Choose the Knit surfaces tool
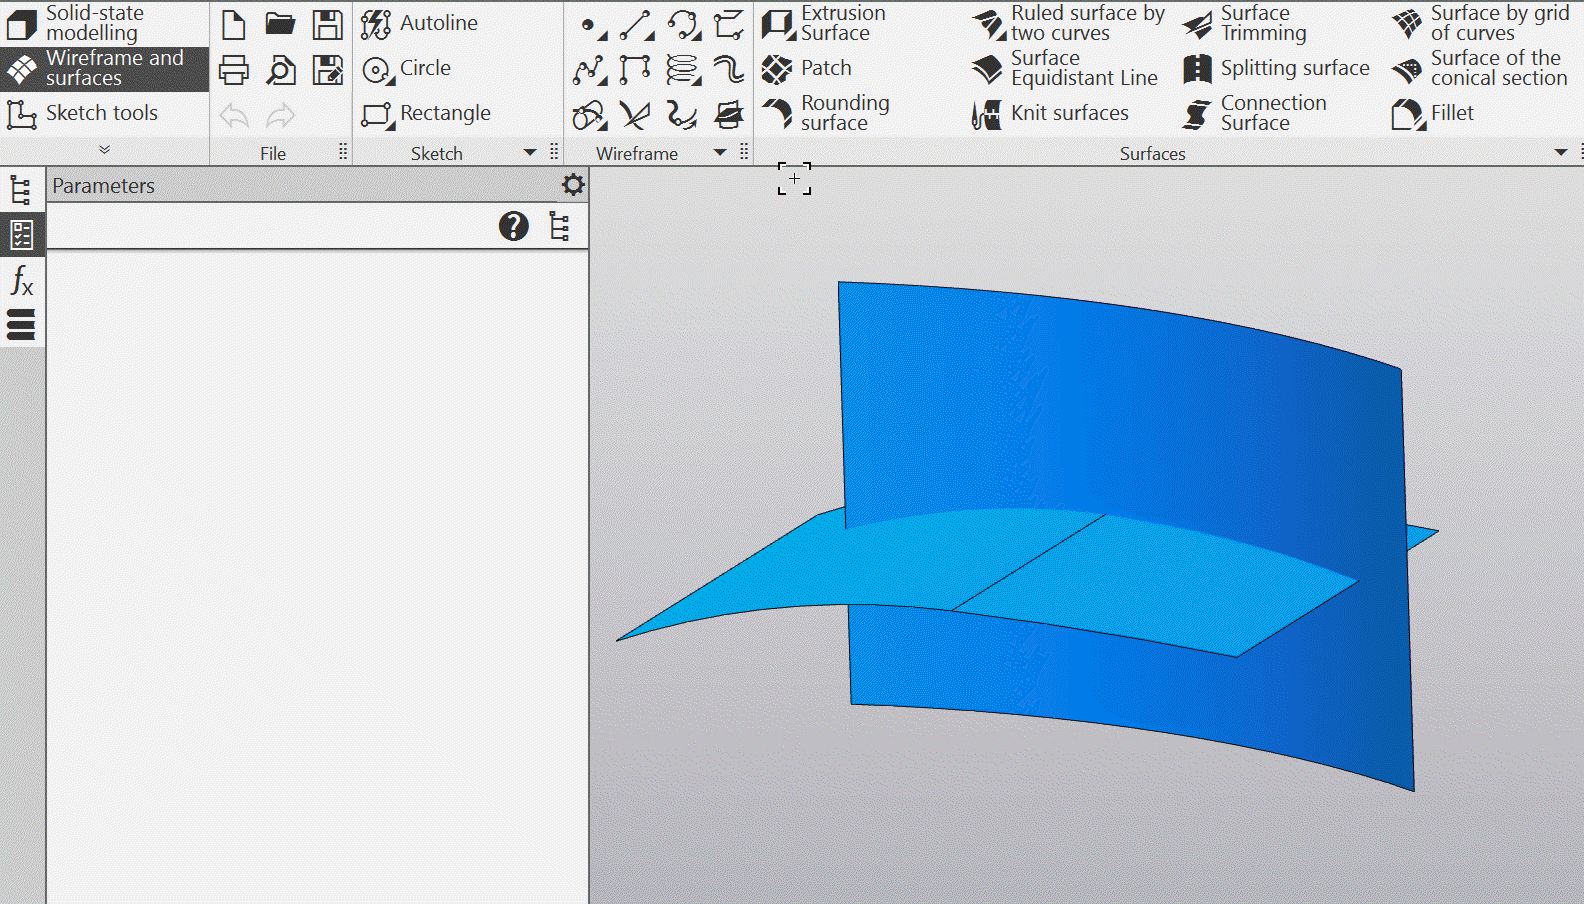1584x904 pixels. 1051,113
